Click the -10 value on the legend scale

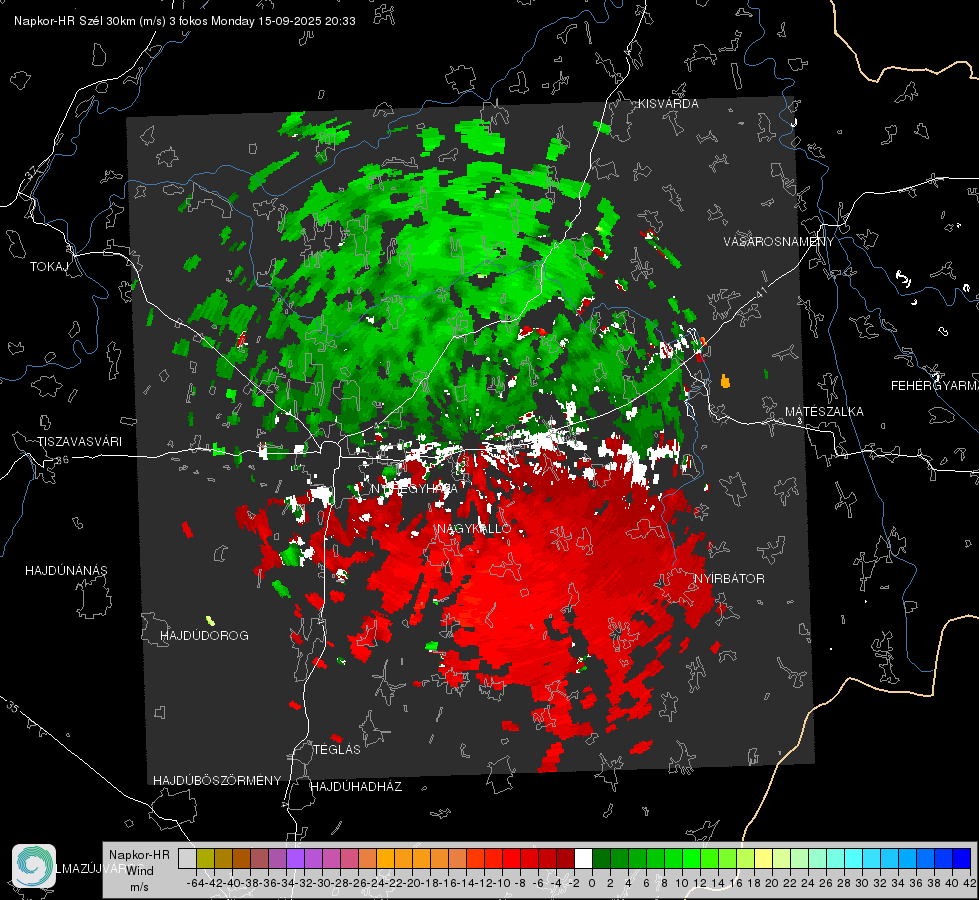coord(501,883)
